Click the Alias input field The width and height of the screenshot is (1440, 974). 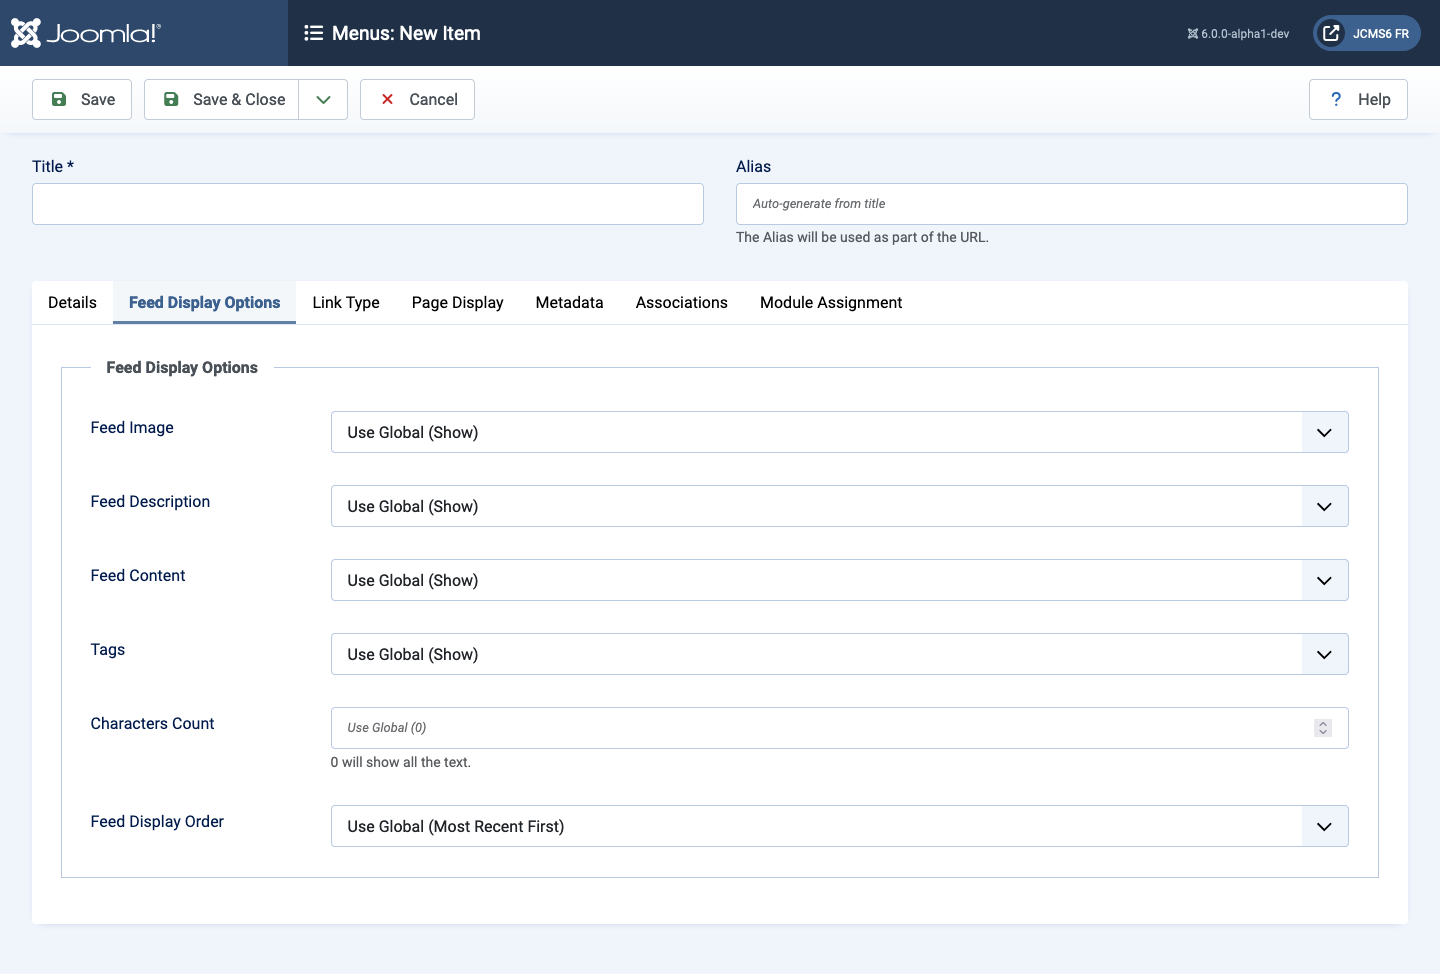coord(1072,204)
